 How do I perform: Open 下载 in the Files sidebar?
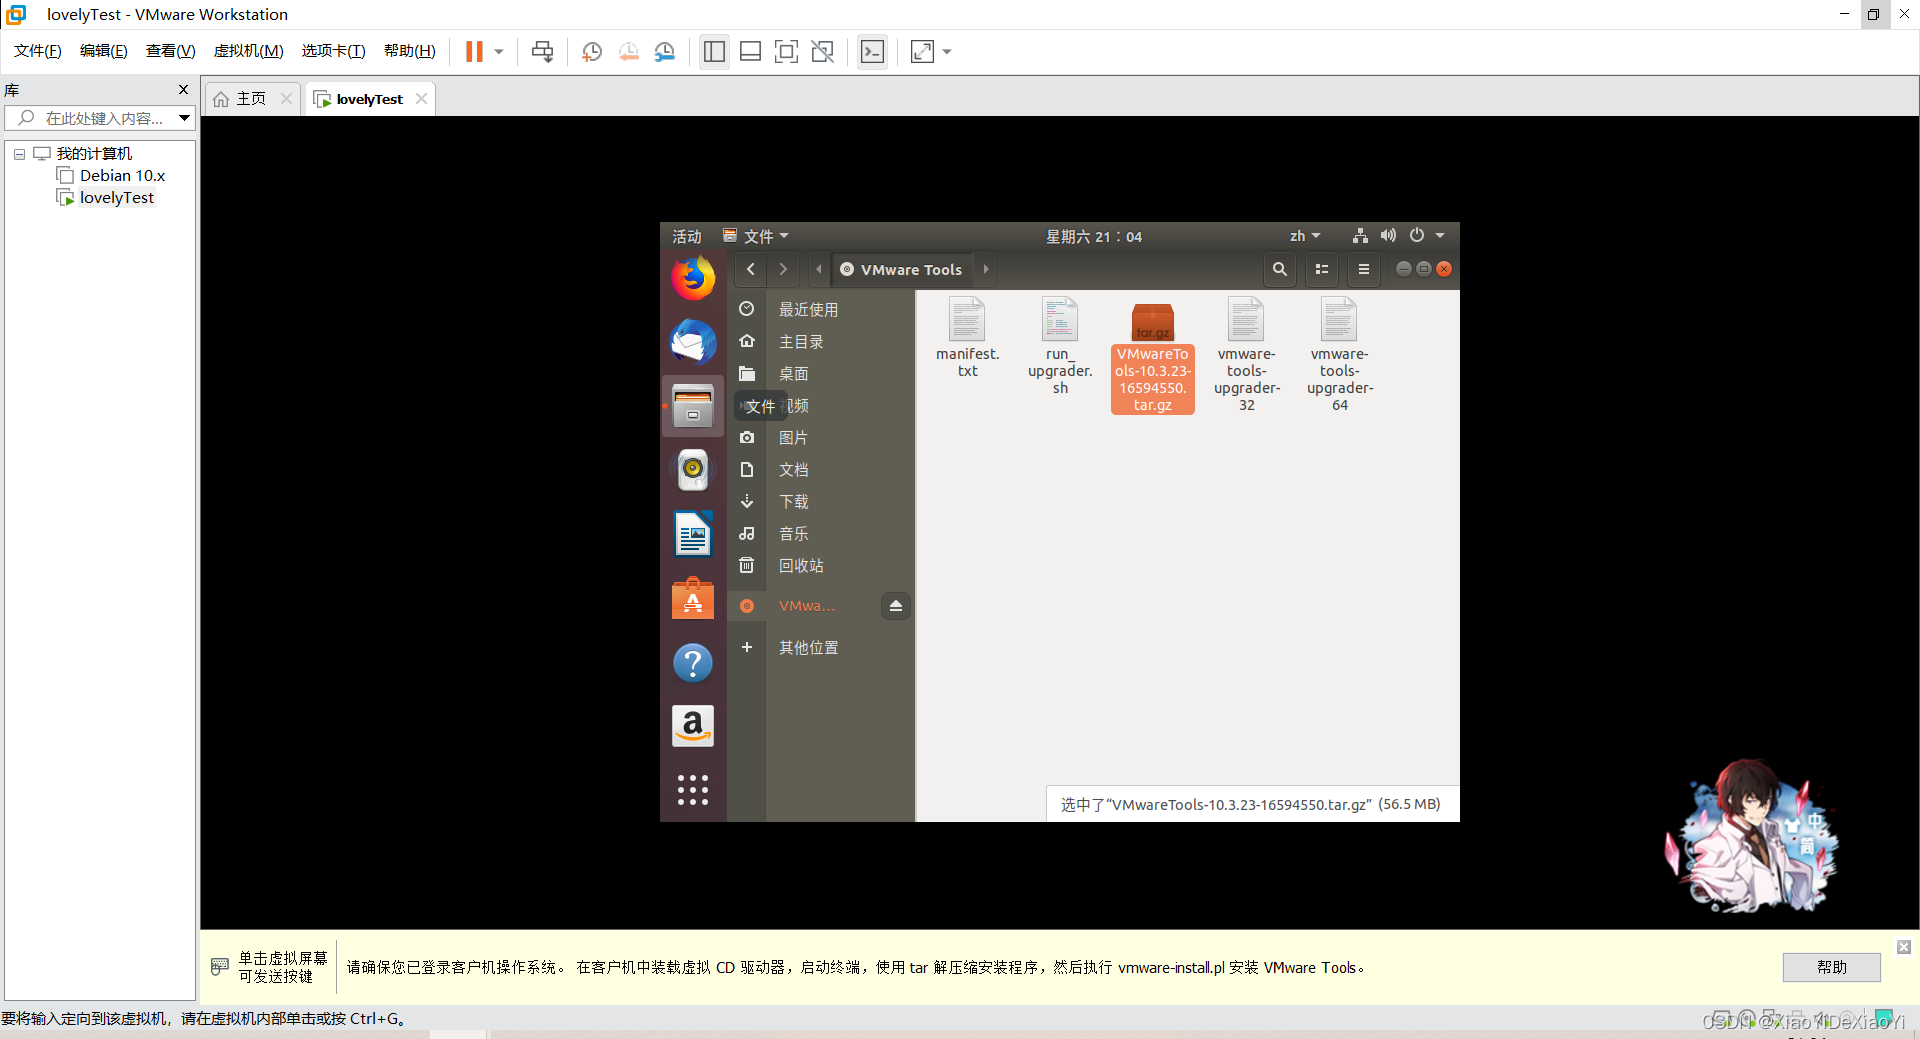click(x=821, y=502)
